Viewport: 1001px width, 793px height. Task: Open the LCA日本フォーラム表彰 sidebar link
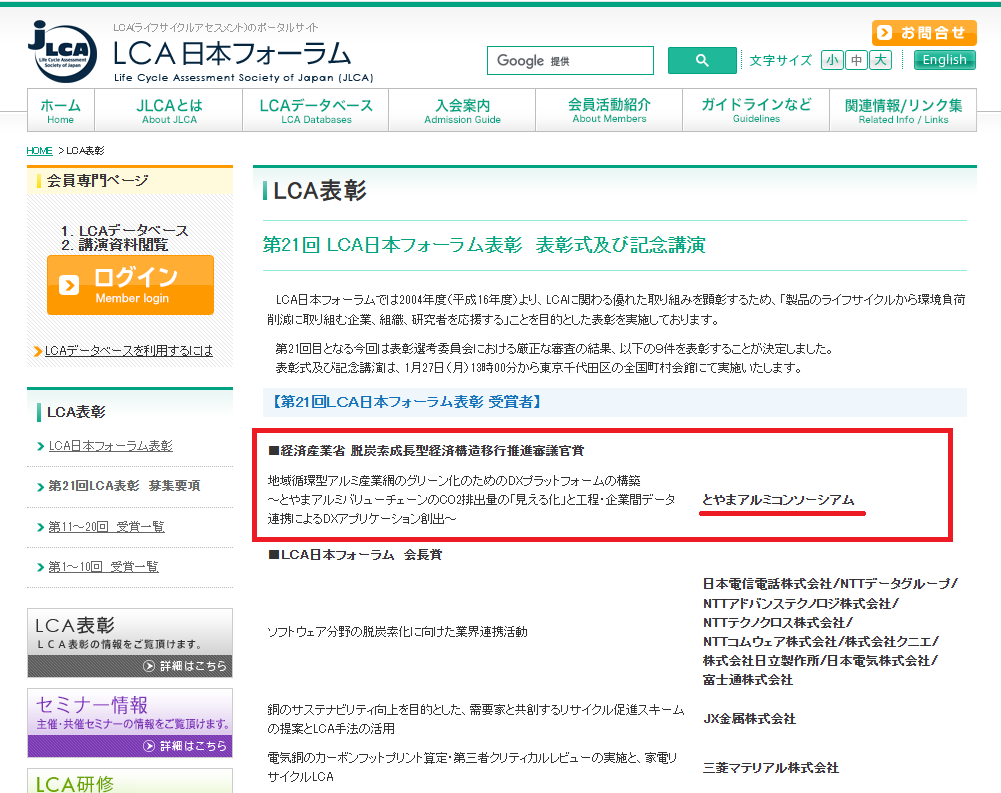point(110,446)
